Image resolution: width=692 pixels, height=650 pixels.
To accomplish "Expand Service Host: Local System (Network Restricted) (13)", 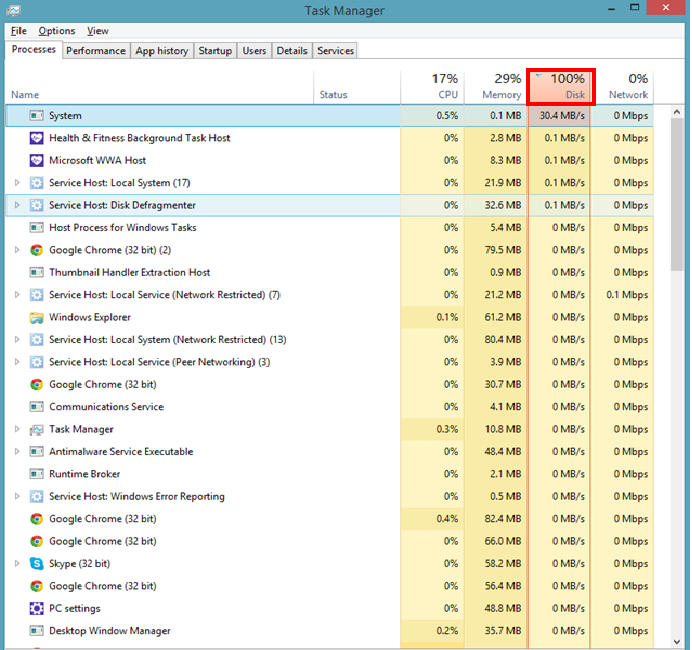I will point(17,340).
